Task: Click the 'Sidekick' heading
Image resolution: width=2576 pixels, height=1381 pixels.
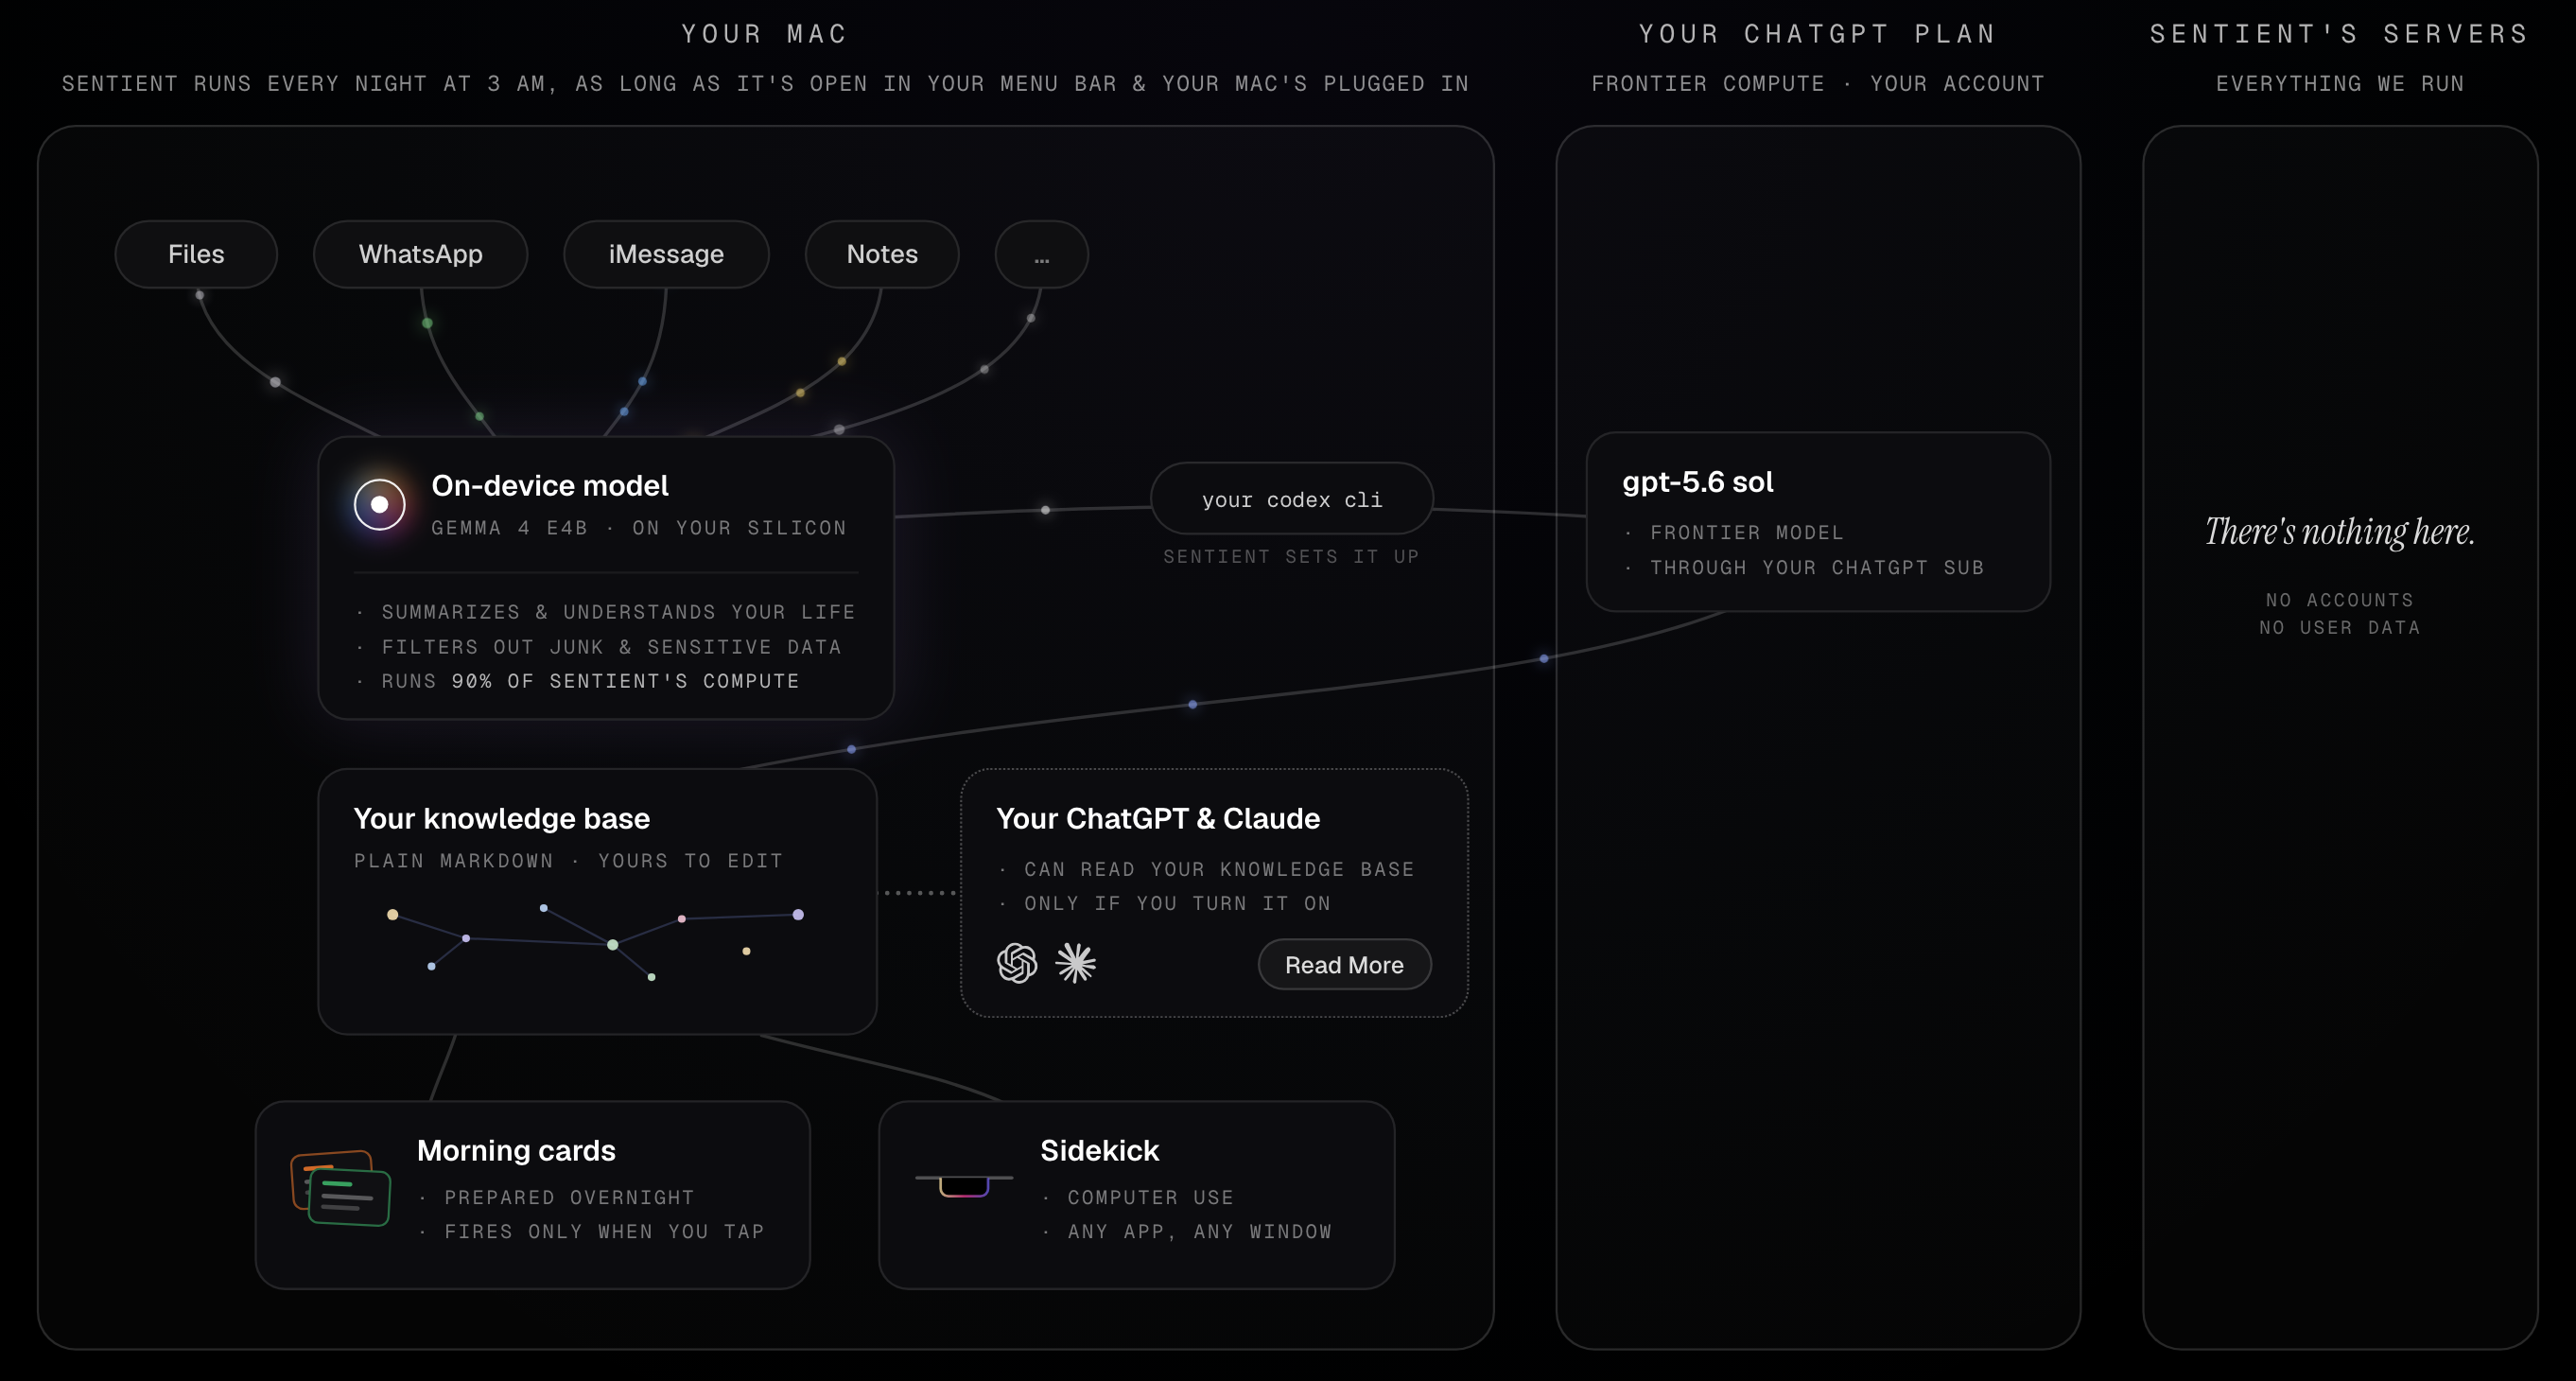Action: (1099, 1150)
